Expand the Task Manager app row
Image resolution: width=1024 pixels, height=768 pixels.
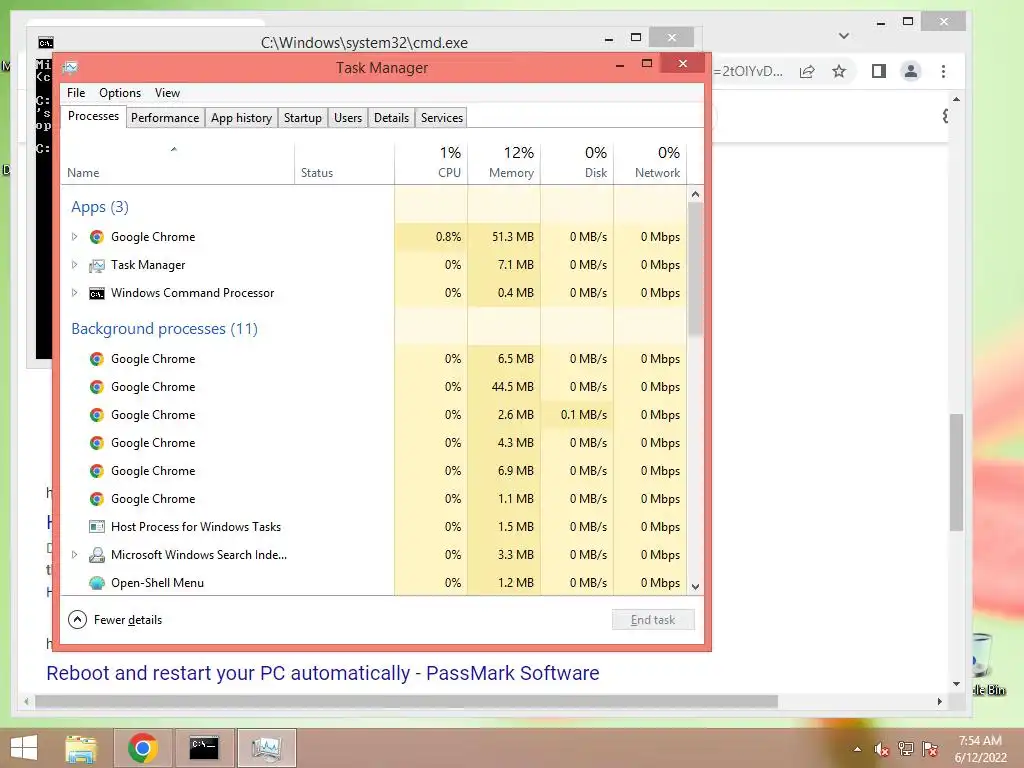point(74,265)
